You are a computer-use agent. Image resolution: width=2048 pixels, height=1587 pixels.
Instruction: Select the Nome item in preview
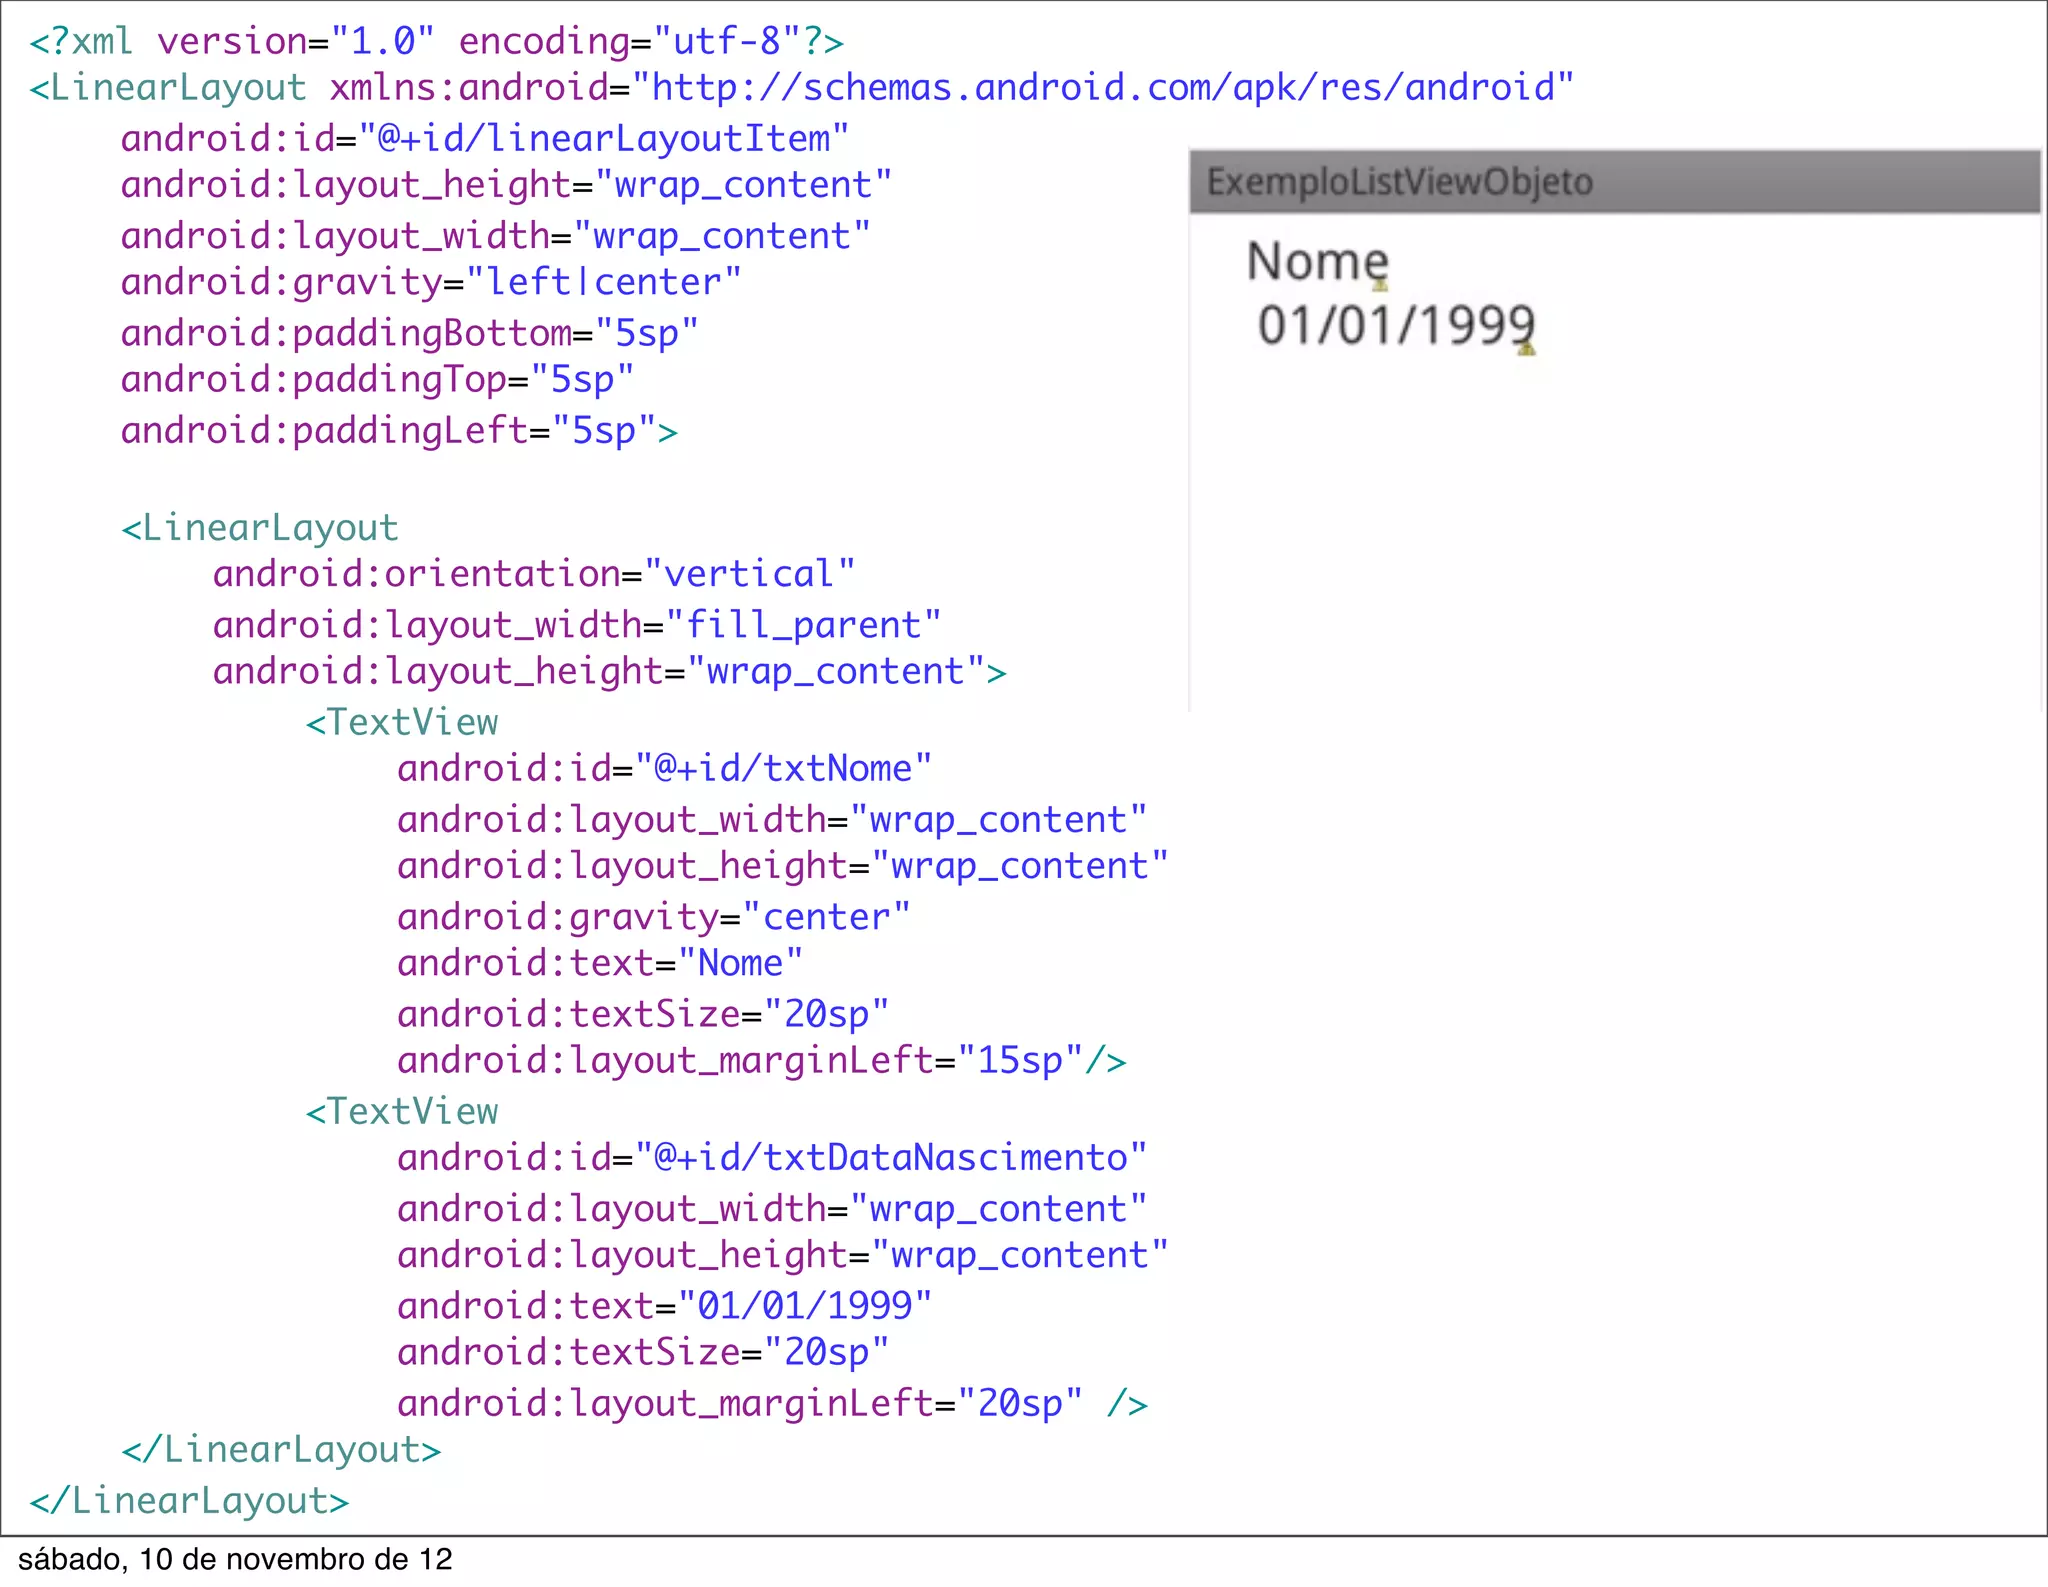point(1317,262)
